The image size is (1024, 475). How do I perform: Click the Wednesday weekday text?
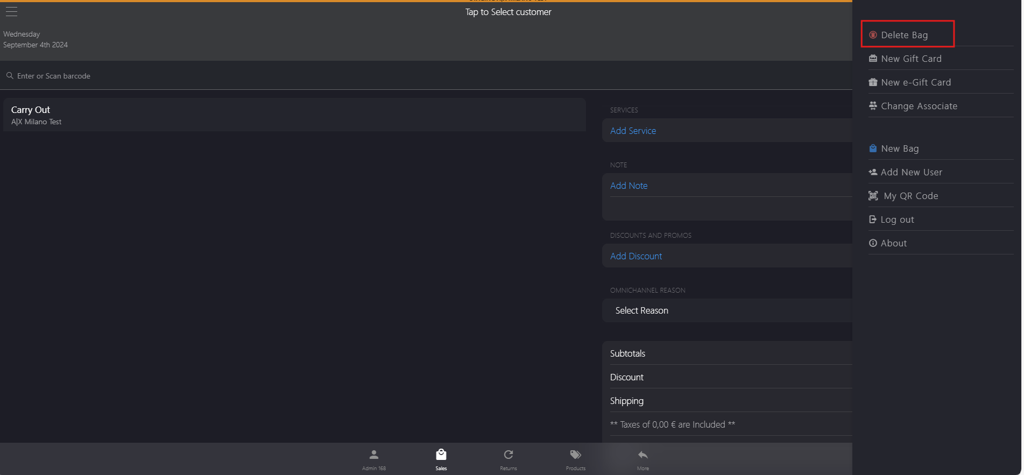(22, 34)
